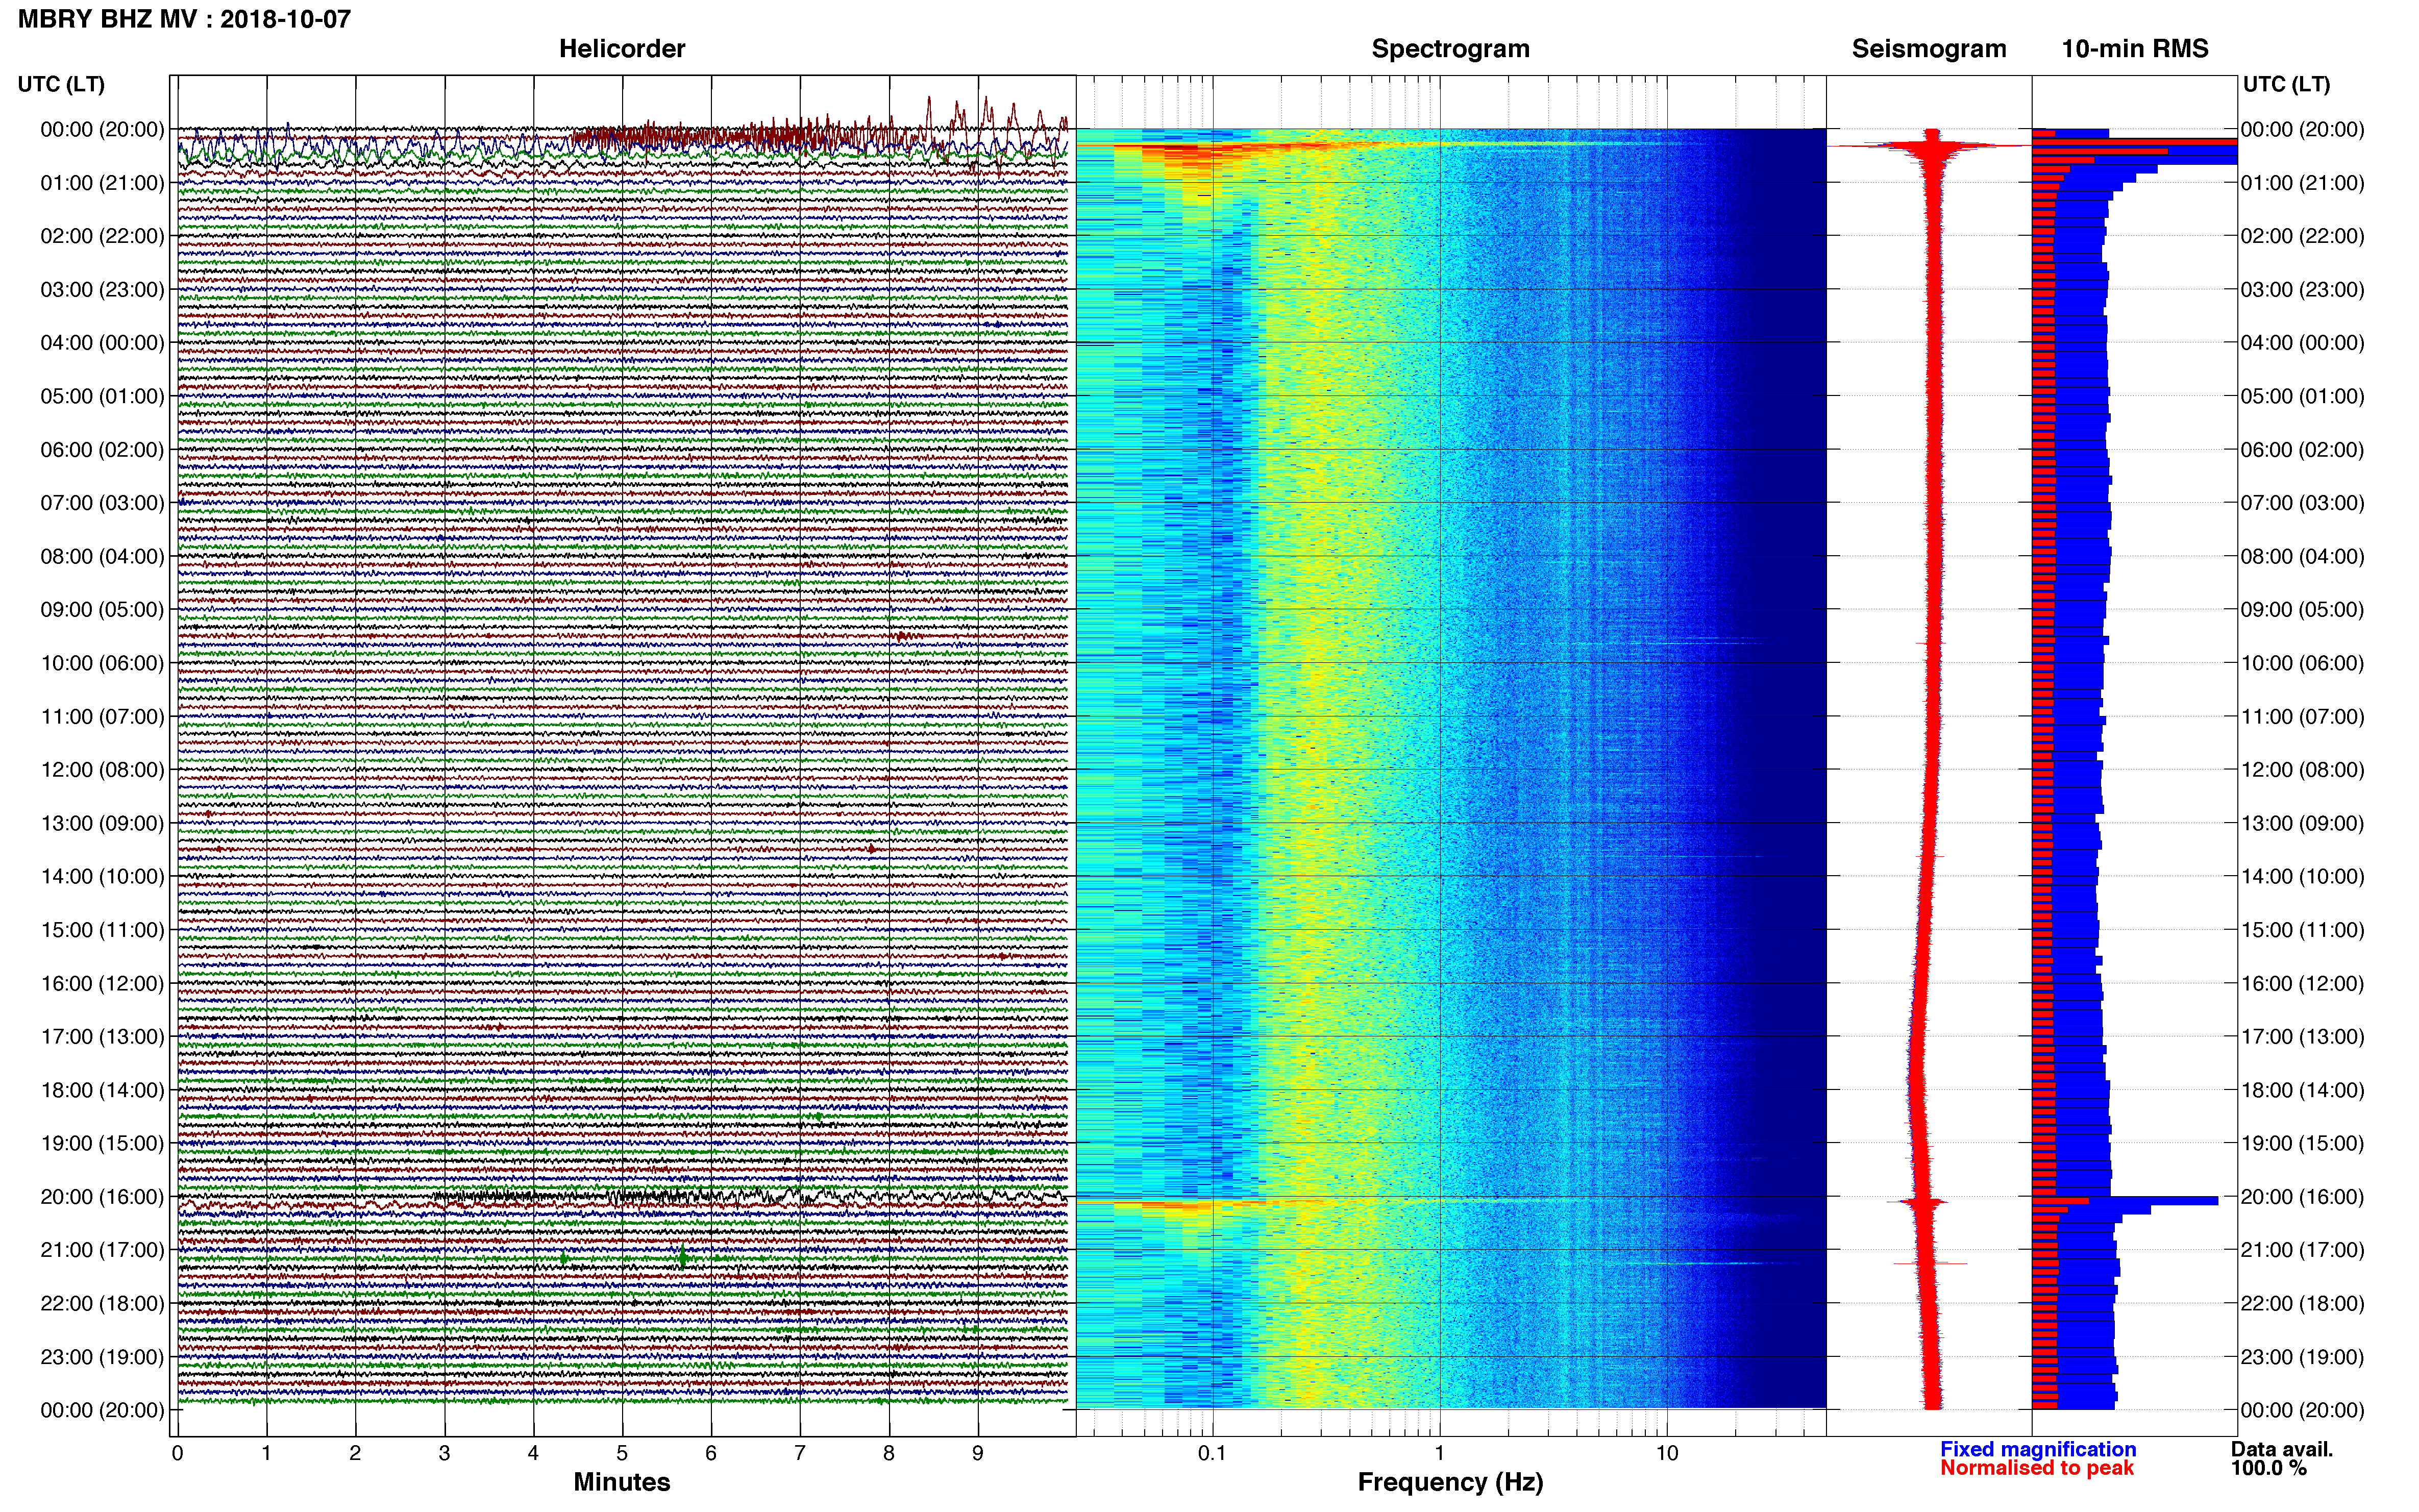Click the seismogram spike at 20:00

1917,1201
